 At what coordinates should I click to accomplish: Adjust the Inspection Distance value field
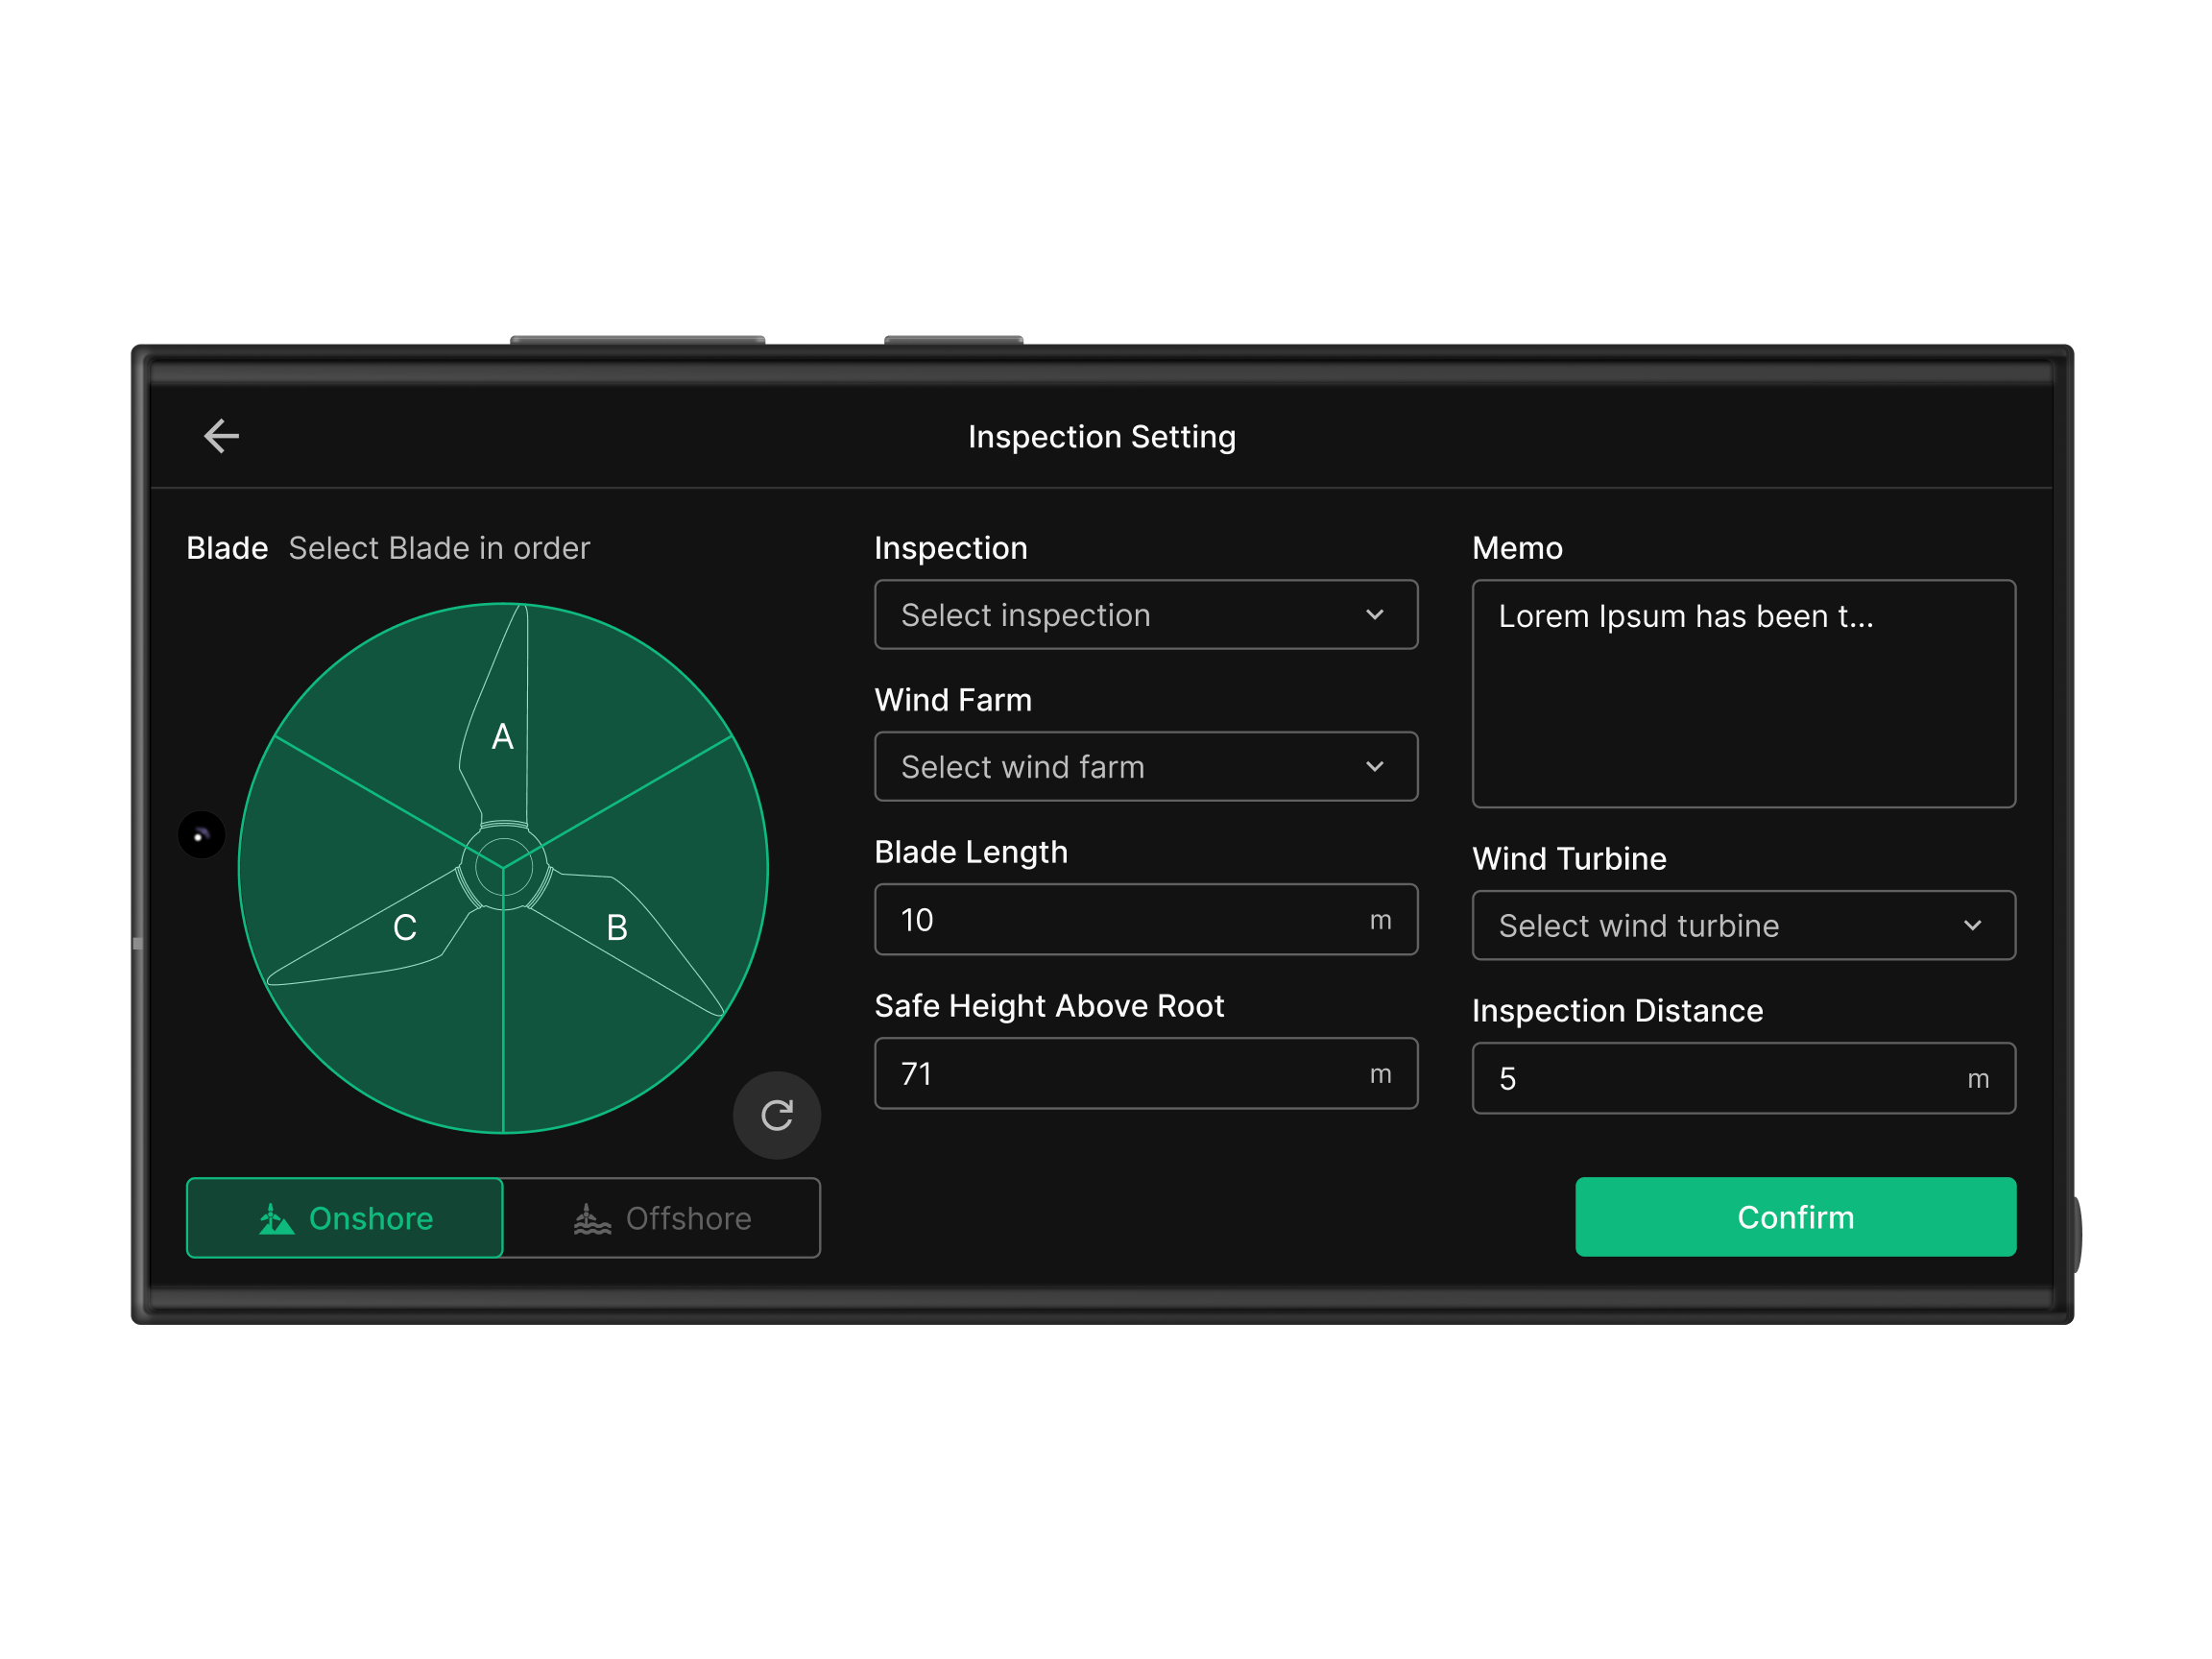point(1743,1078)
